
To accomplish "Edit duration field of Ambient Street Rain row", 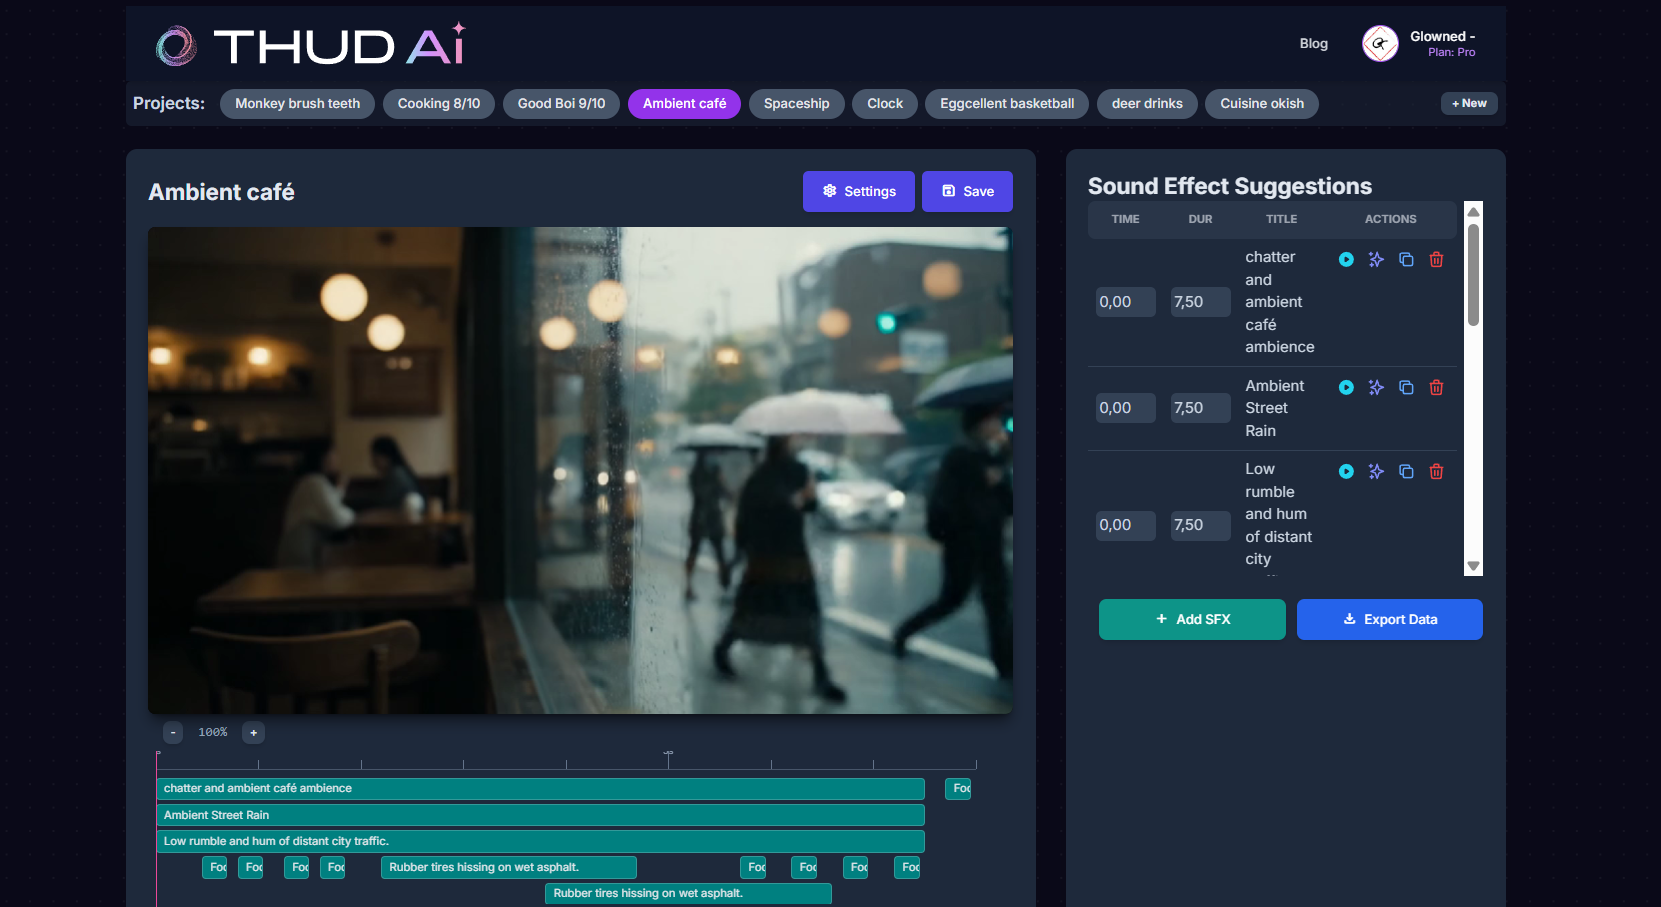I will 1201,408.
